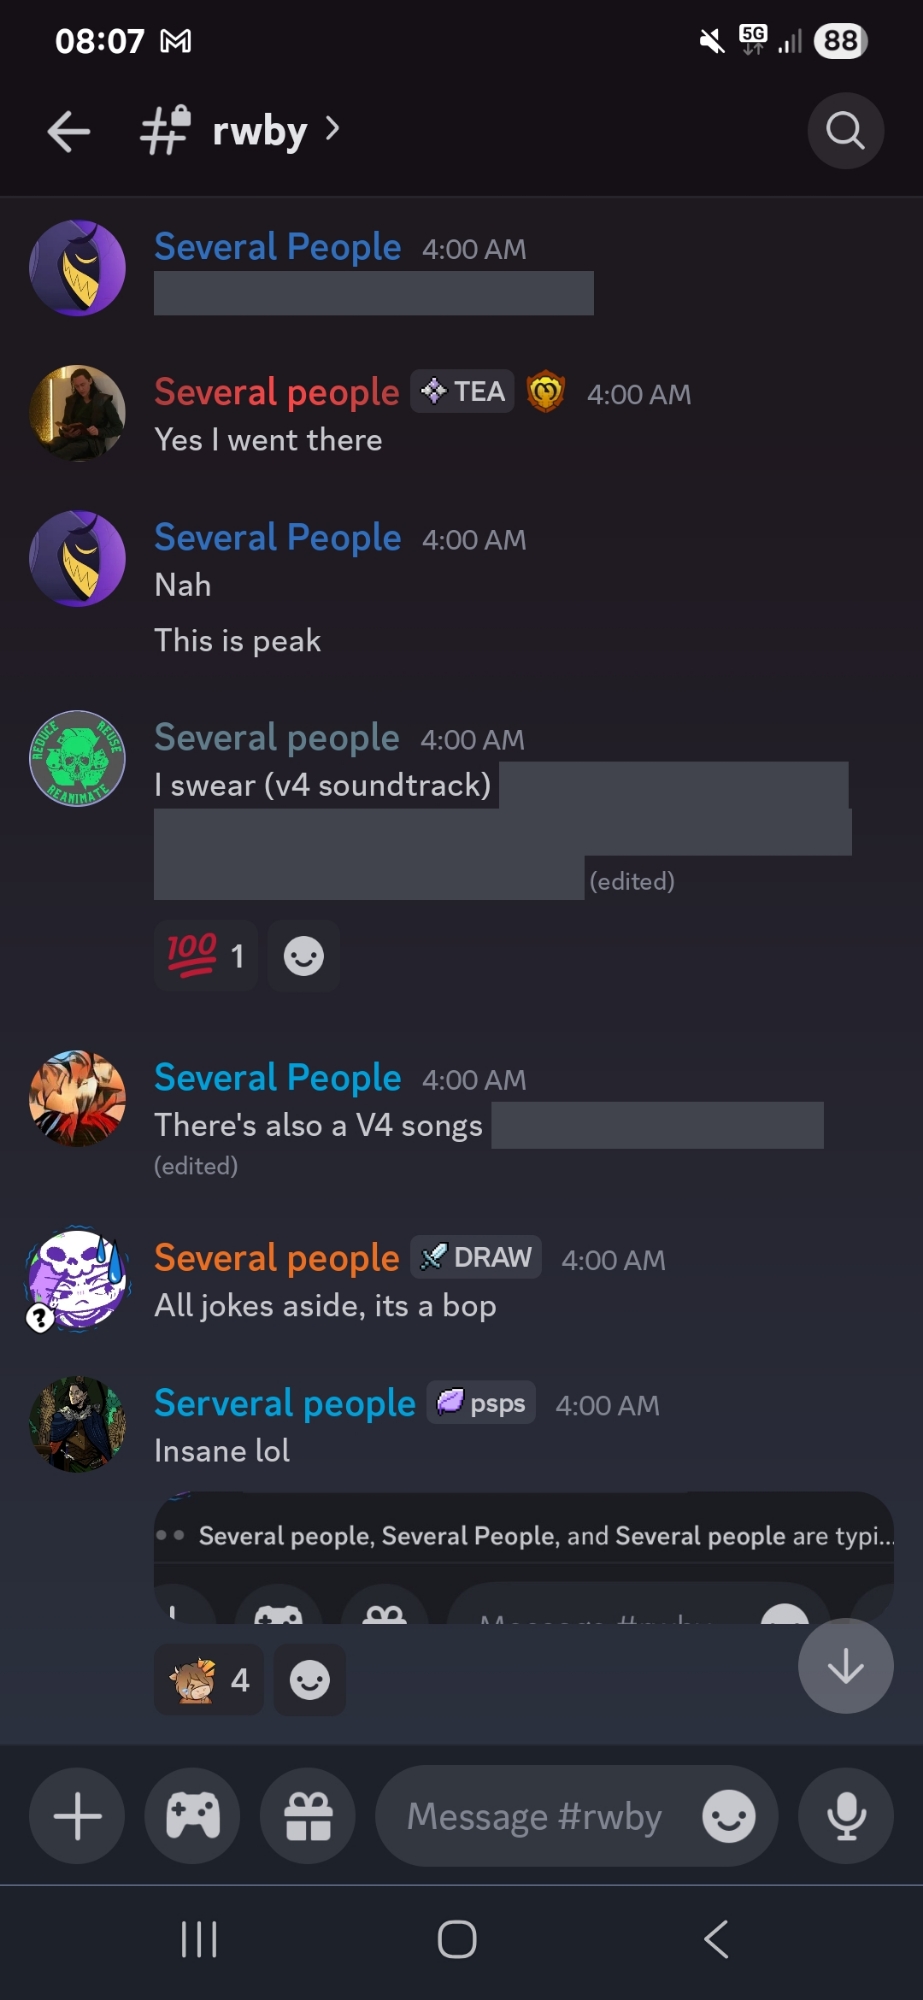Add reaction to v4 soundtrack message
This screenshot has height=2000, width=923.
(x=304, y=956)
